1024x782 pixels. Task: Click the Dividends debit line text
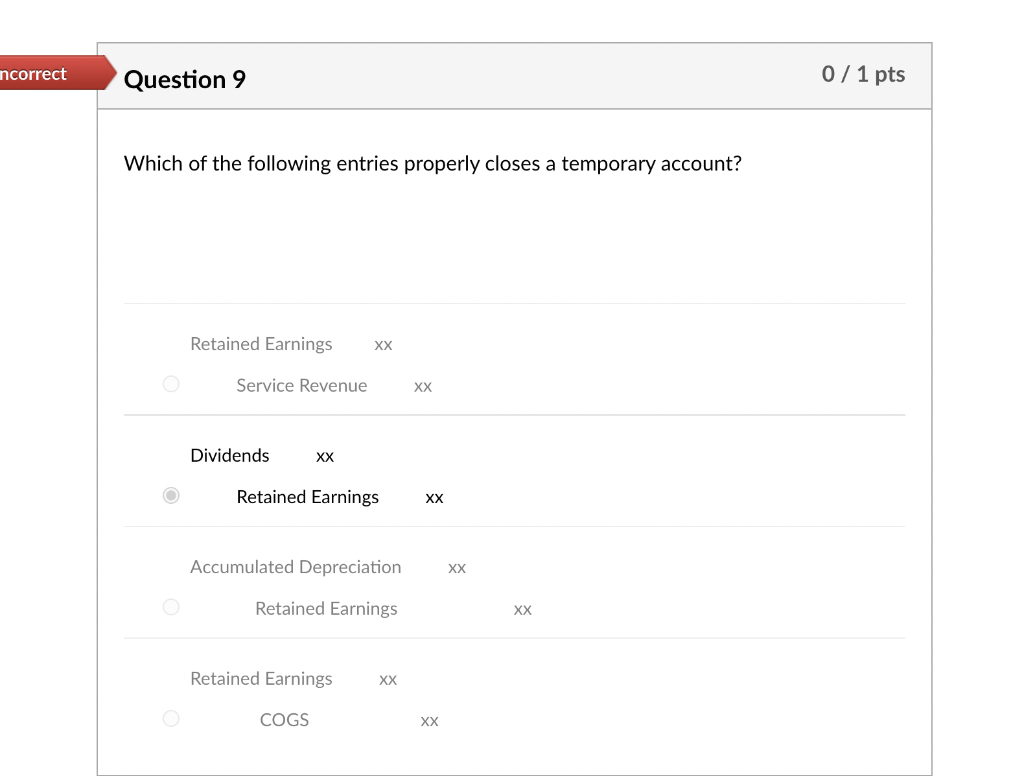(230, 456)
